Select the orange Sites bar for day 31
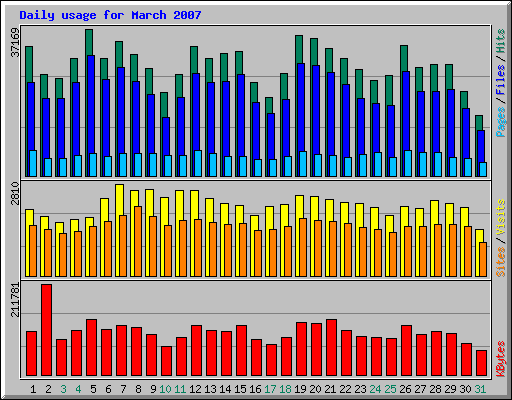This screenshot has height=400, width=512. point(483,259)
